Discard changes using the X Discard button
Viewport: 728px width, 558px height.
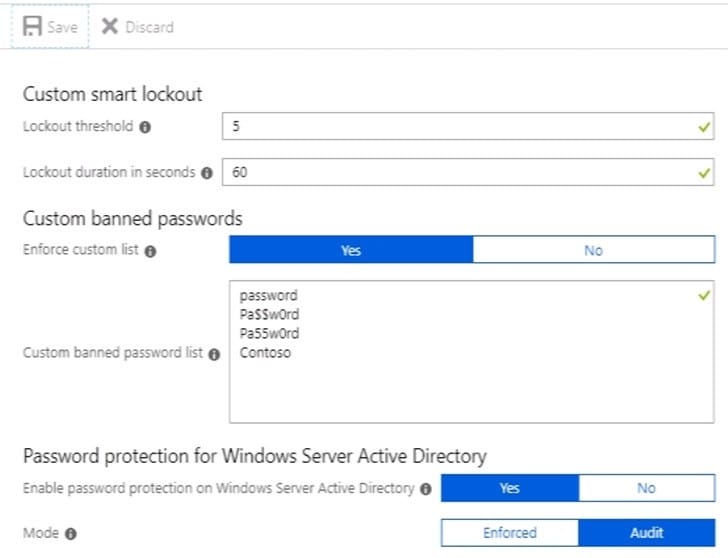click(138, 27)
